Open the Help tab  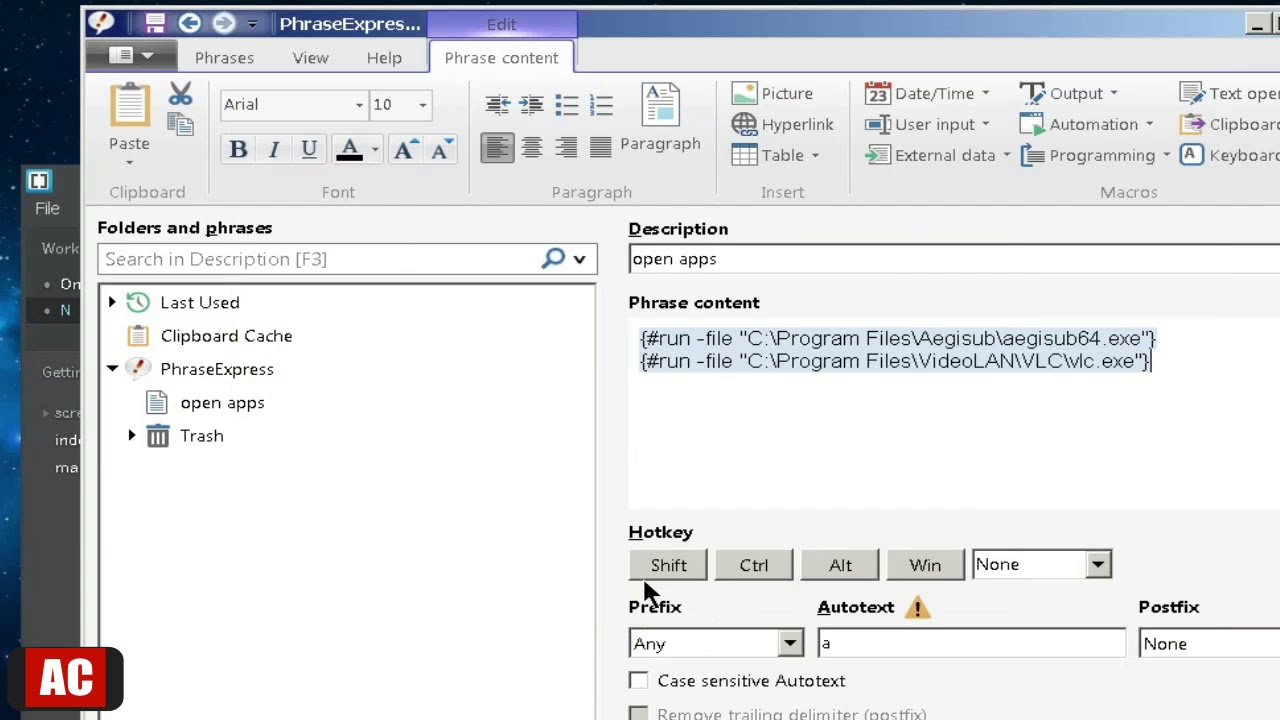[384, 58]
